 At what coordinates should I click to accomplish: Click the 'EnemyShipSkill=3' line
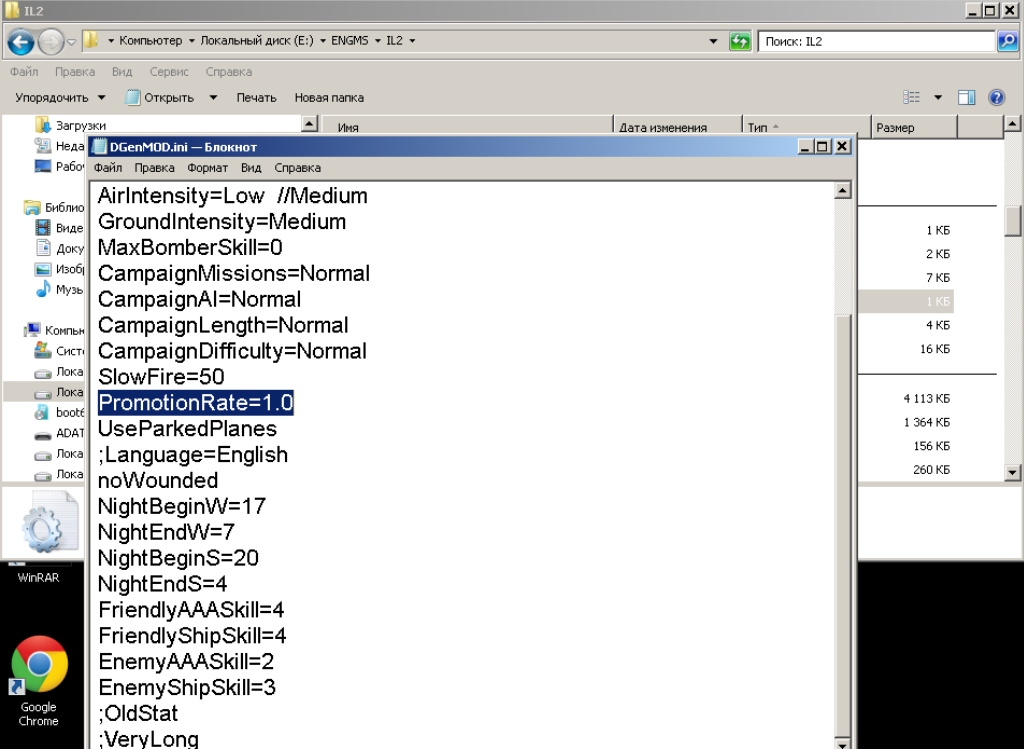[x=187, y=688]
